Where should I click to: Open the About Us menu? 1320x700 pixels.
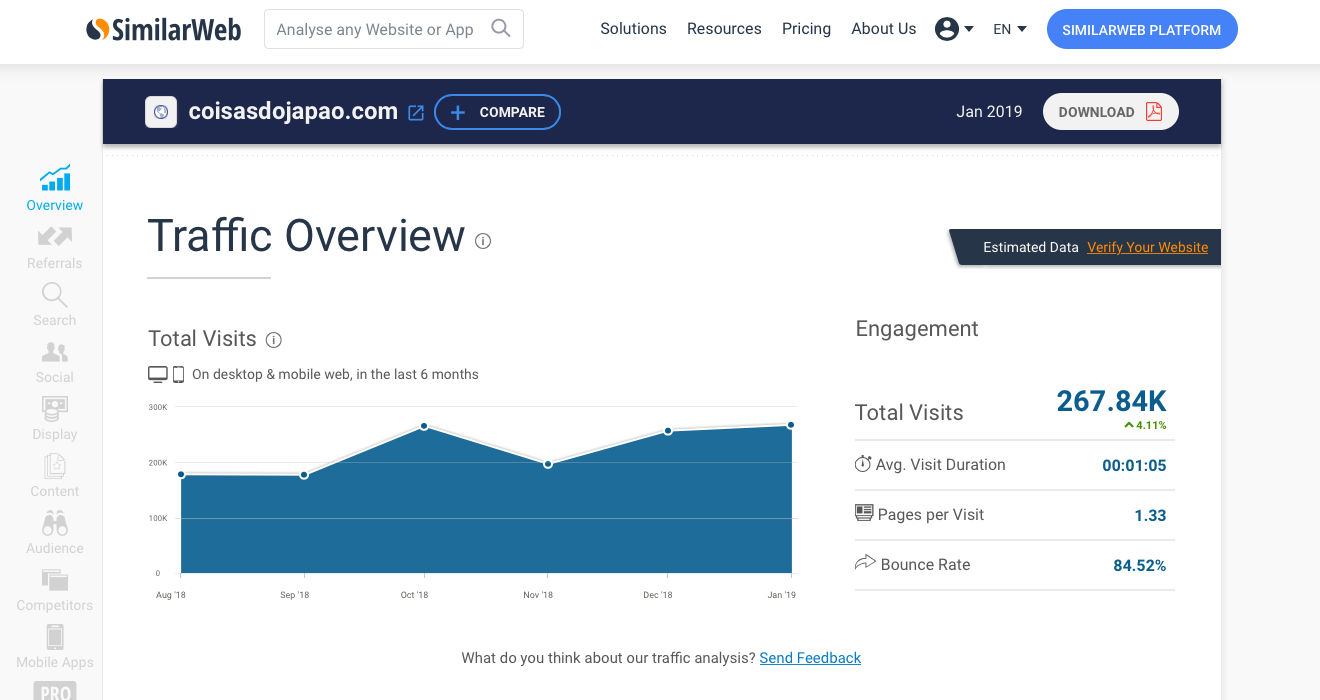(883, 29)
